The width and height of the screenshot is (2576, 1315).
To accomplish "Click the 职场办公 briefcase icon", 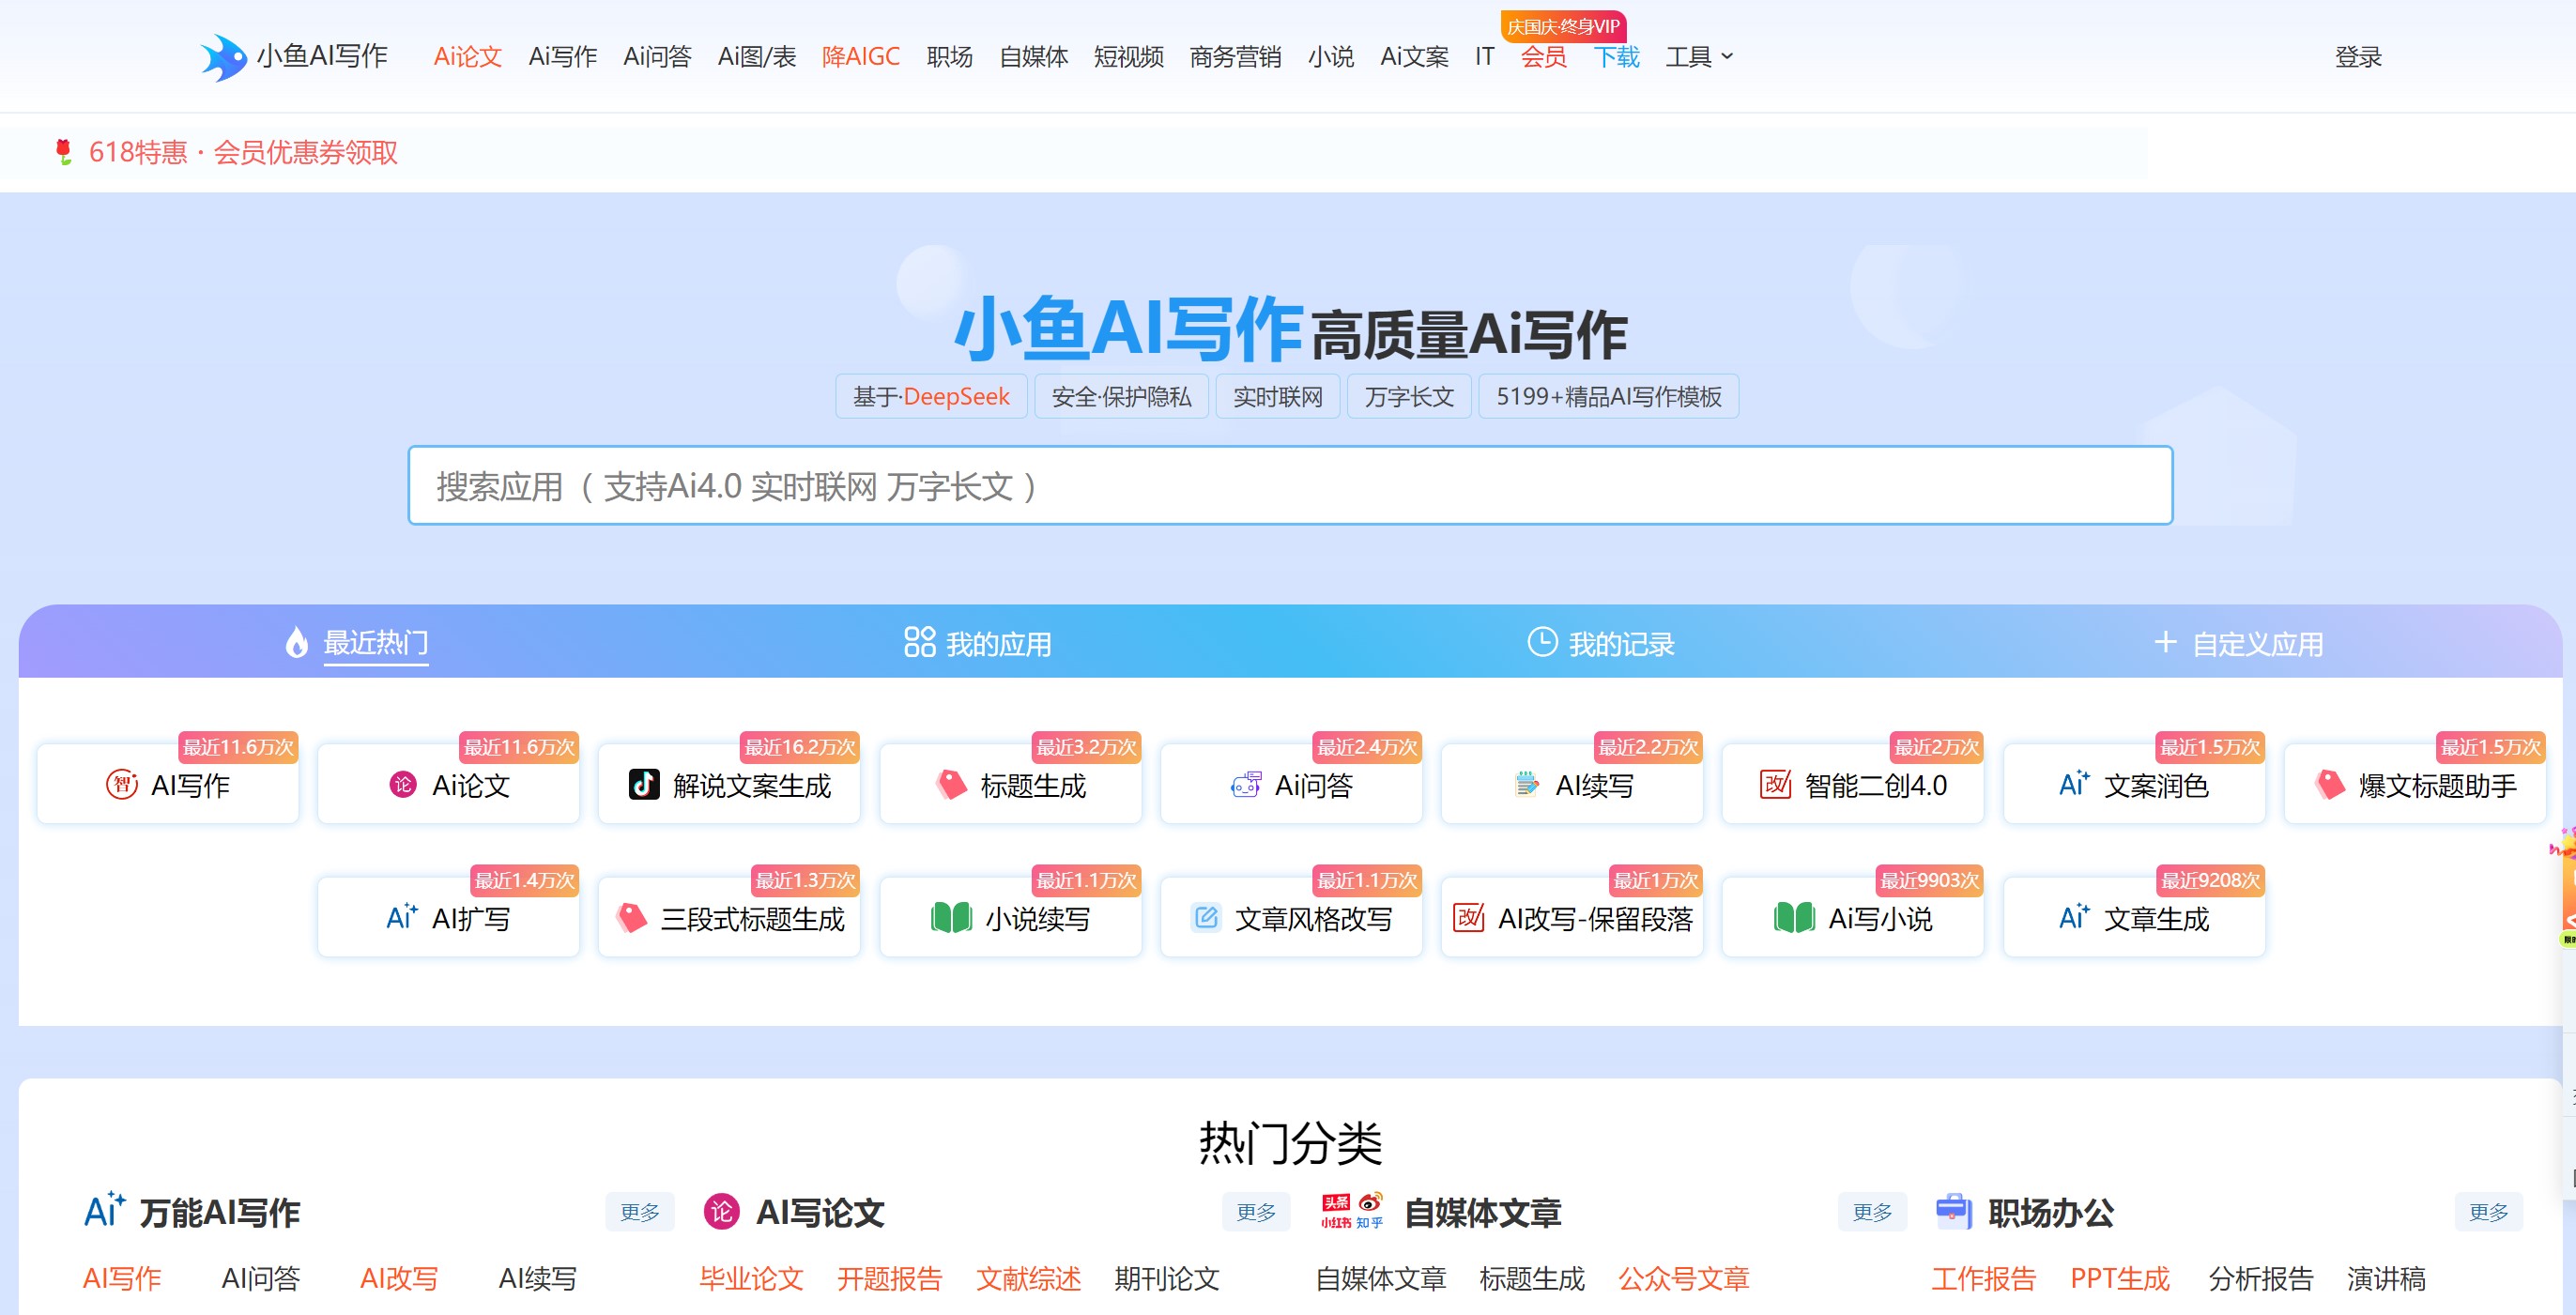I will 1952,1211.
